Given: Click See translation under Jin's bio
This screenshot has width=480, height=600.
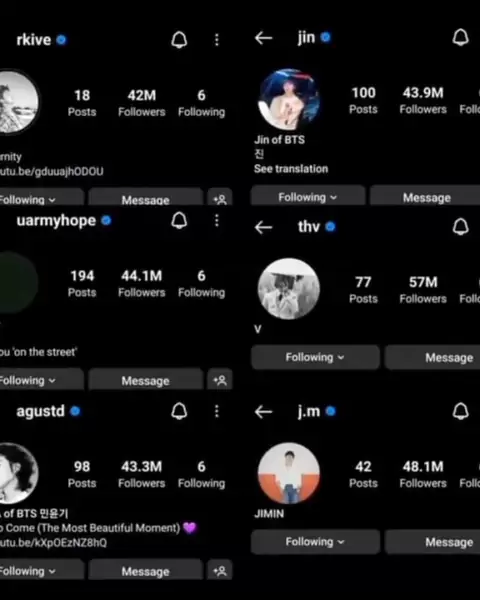Looking at the screenshot, I should (291, 169).
